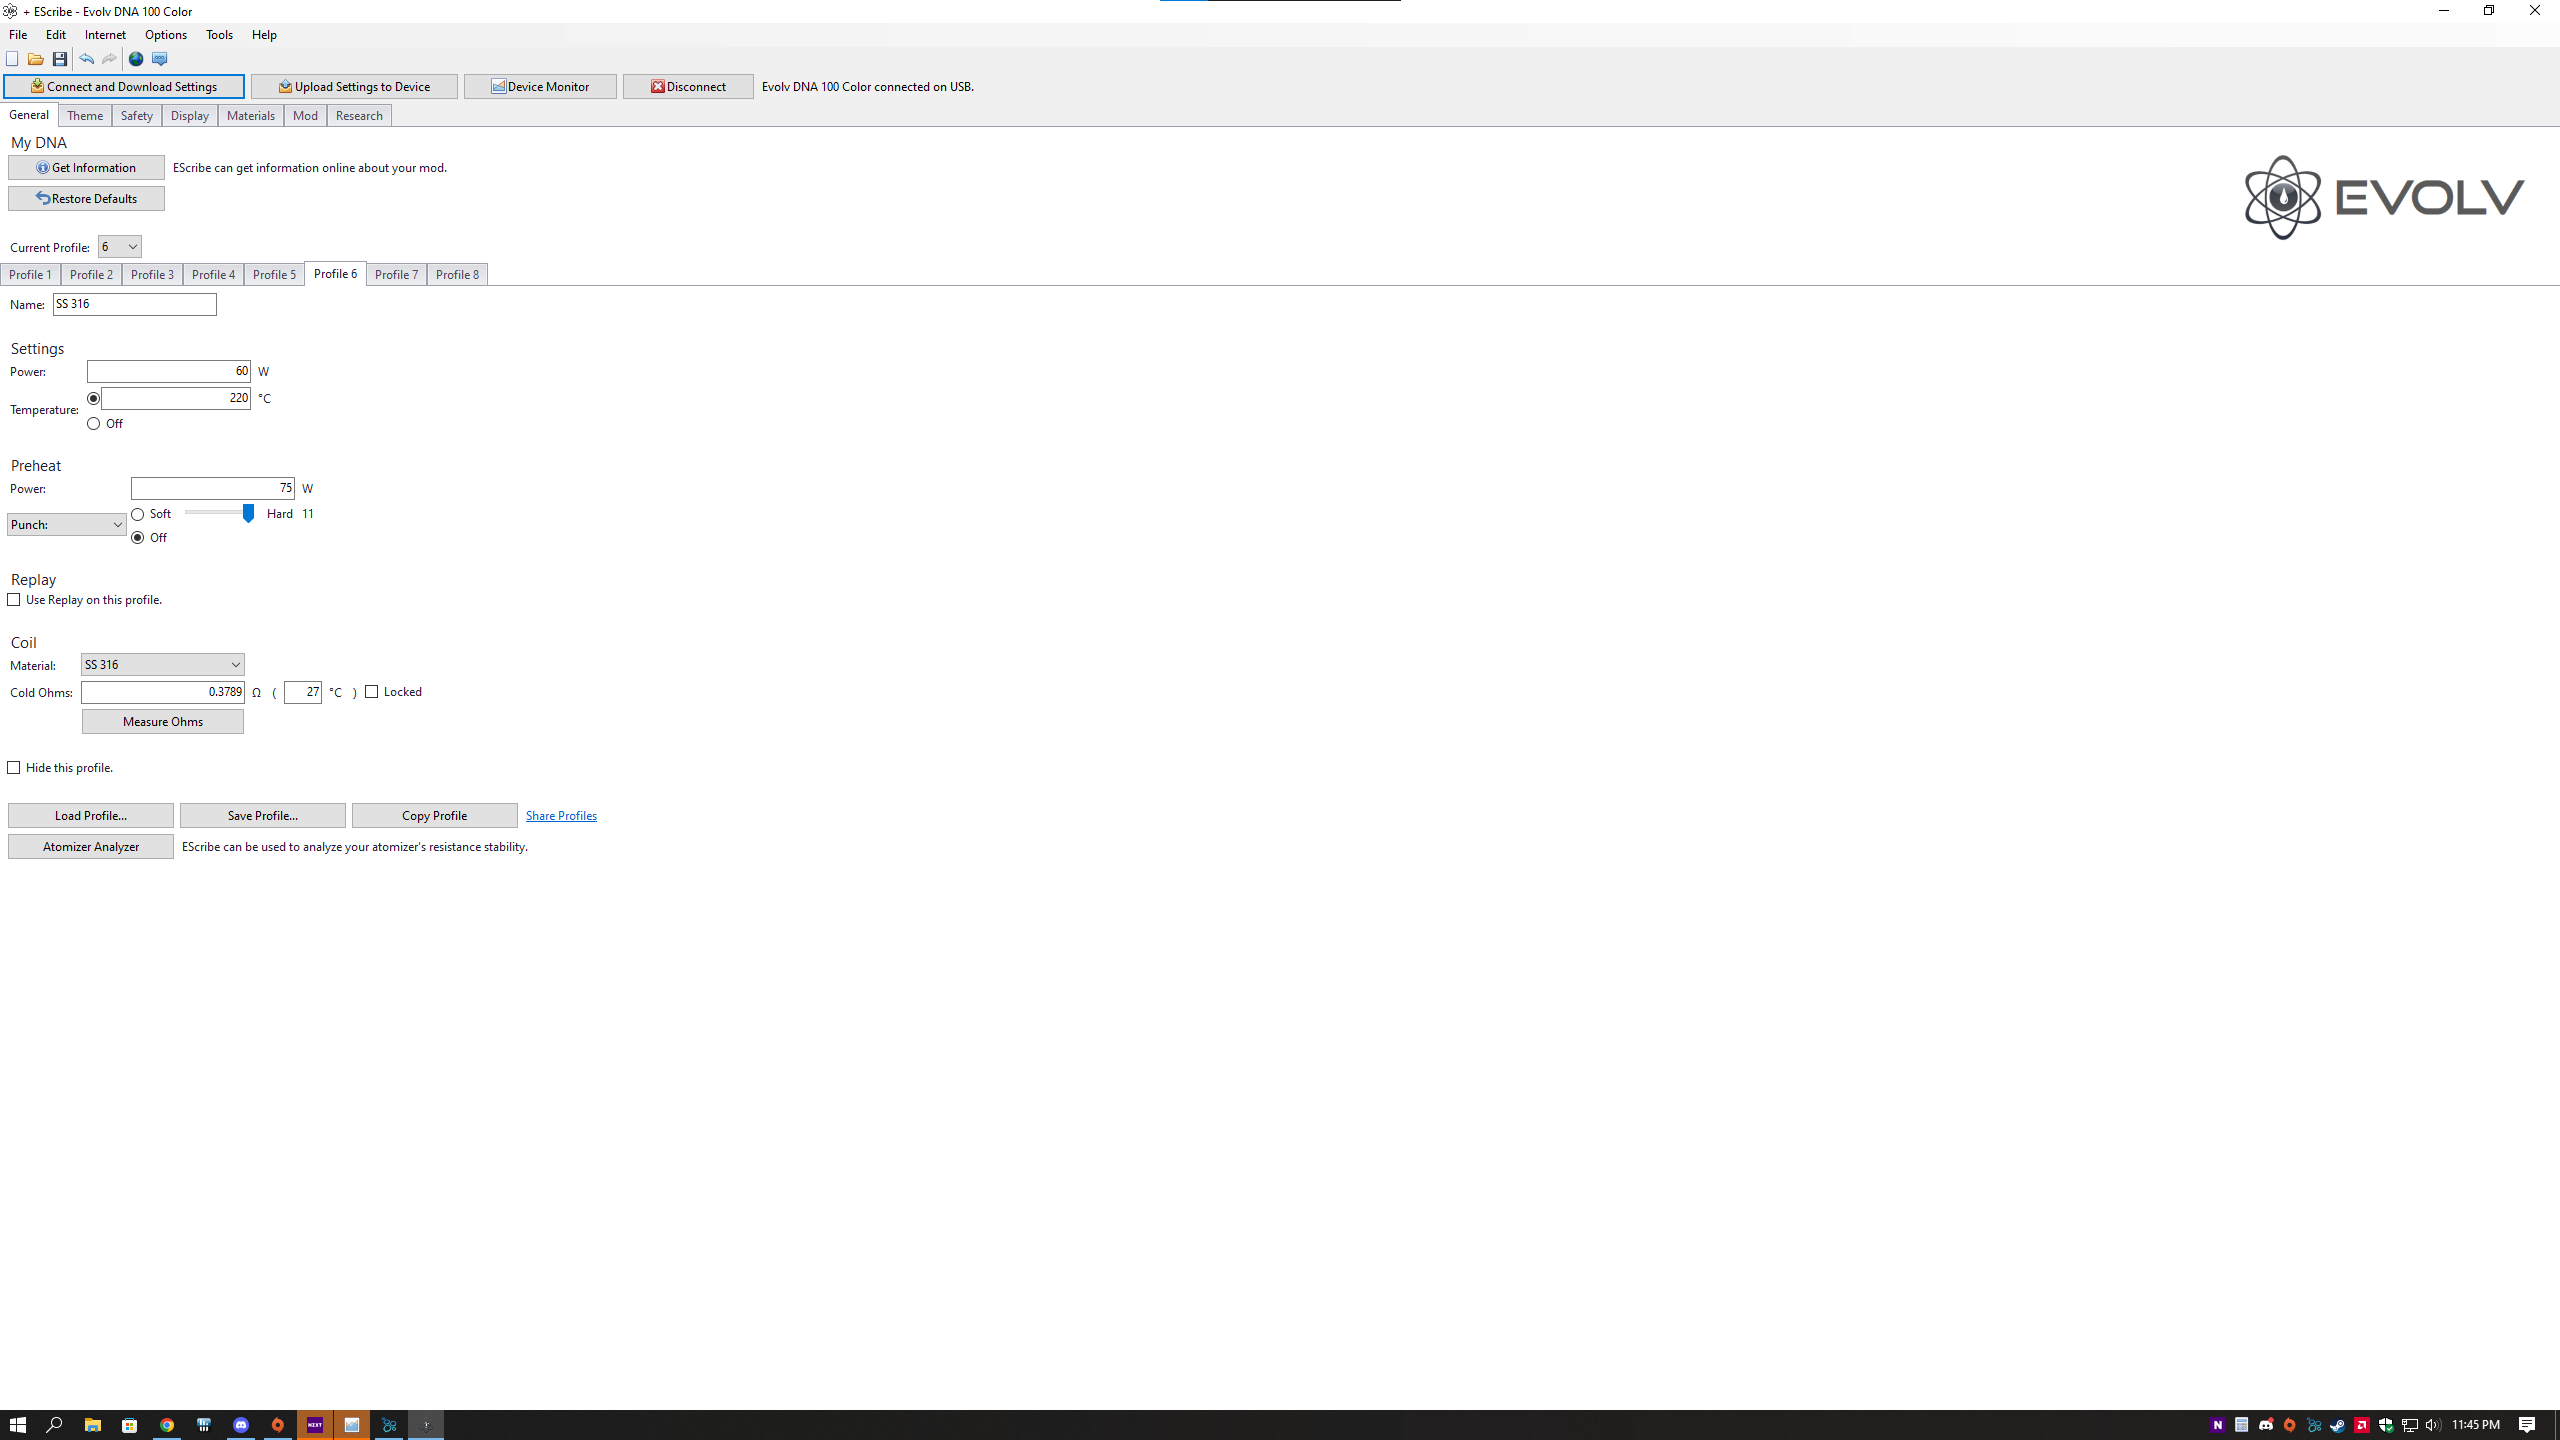Open the Tools menu
Viewport: 2560px width, 1440px height.
tap(219, 35)
